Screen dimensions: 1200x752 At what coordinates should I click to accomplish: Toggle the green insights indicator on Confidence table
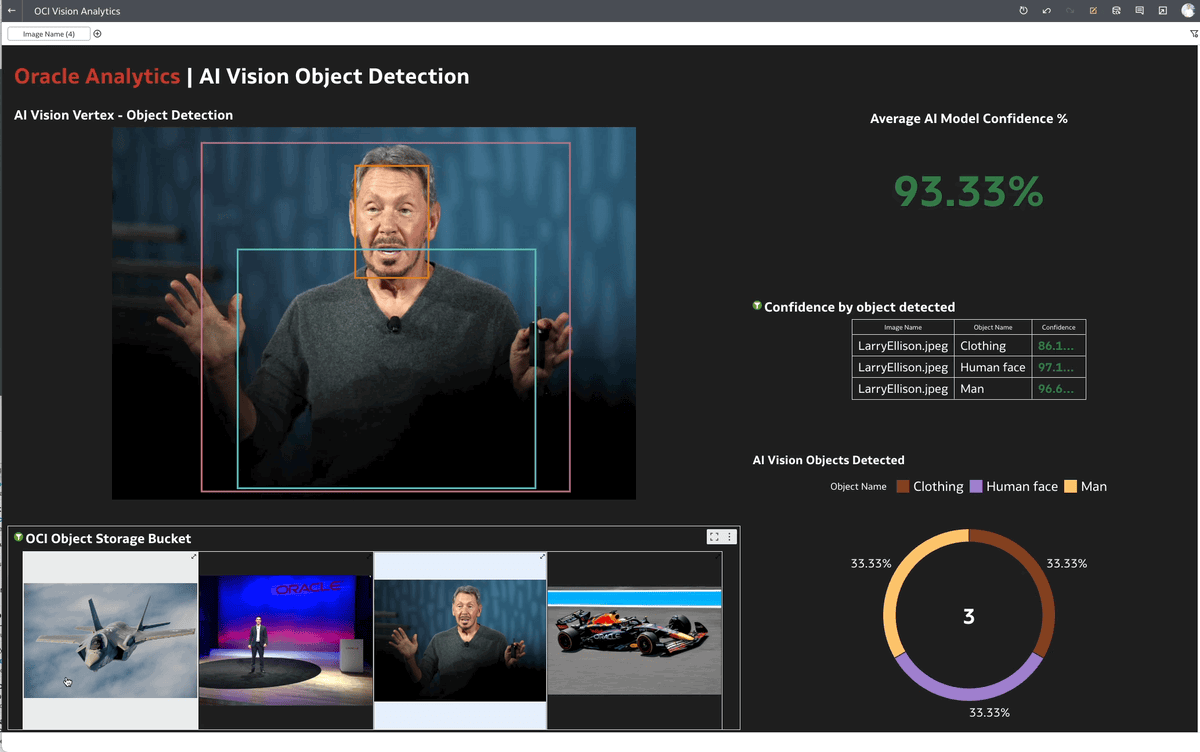(x=757, y=305)
